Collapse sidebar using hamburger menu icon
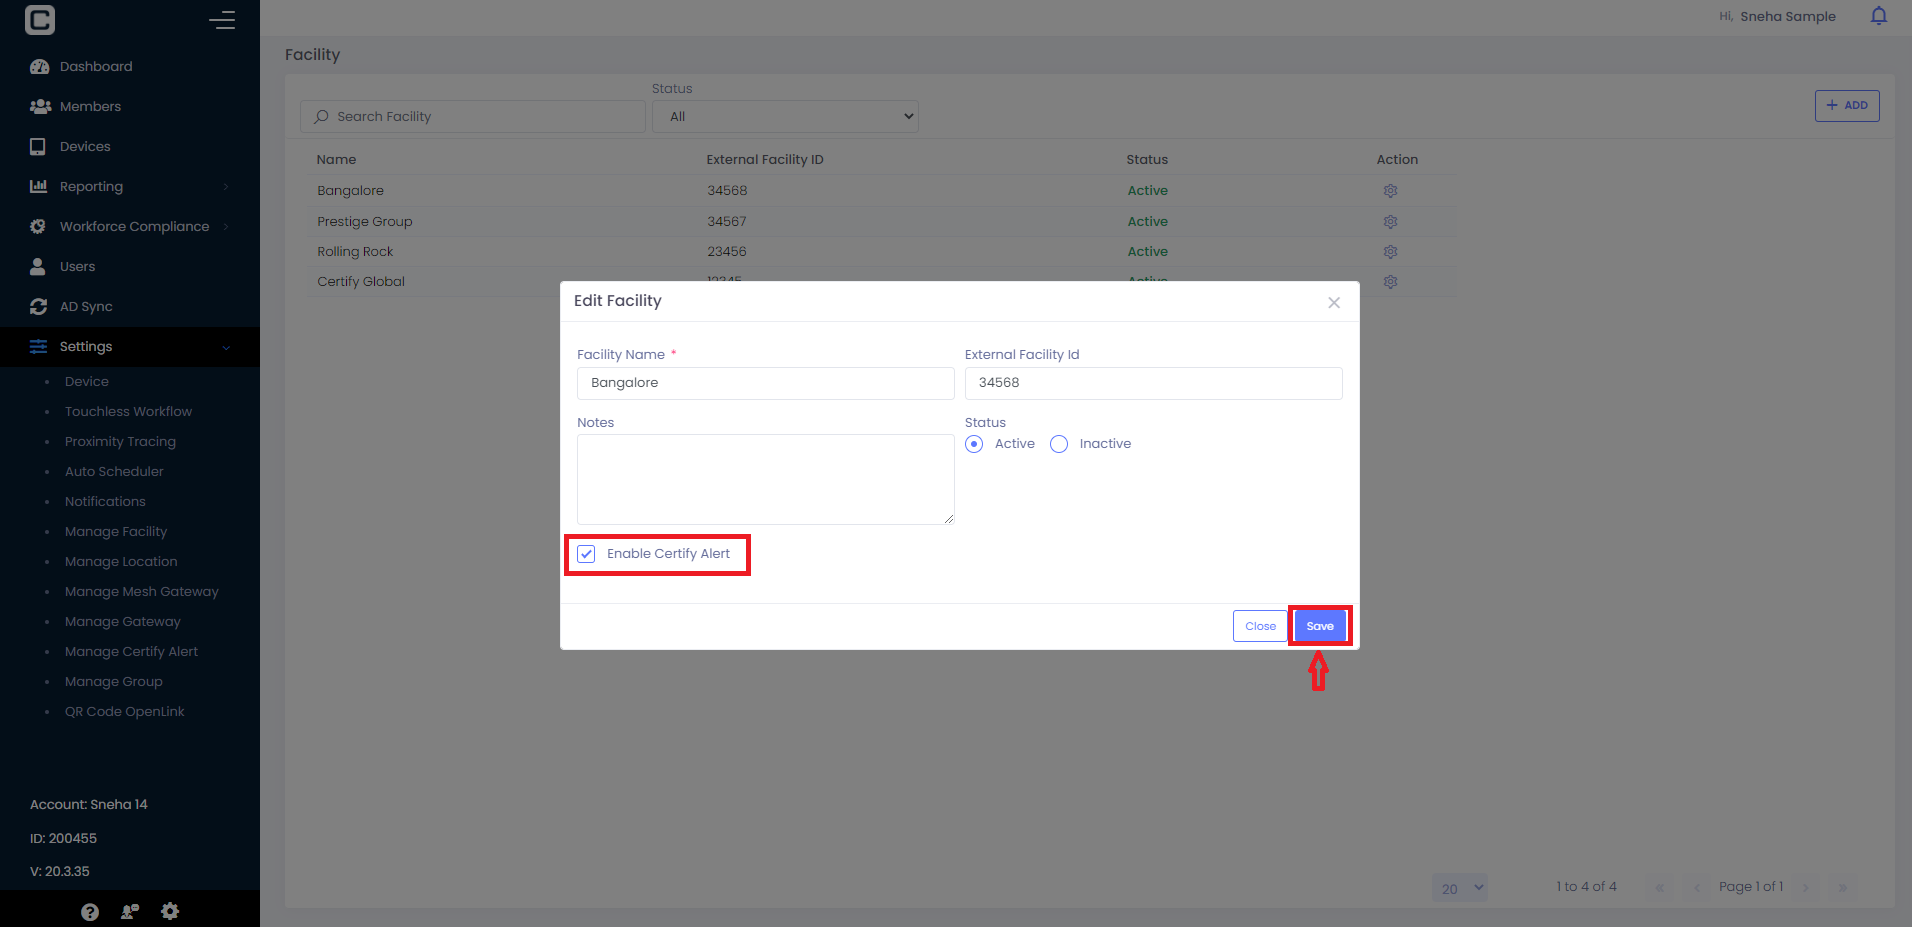Screen dimensions: 1912x927 [x=222, y=20]
